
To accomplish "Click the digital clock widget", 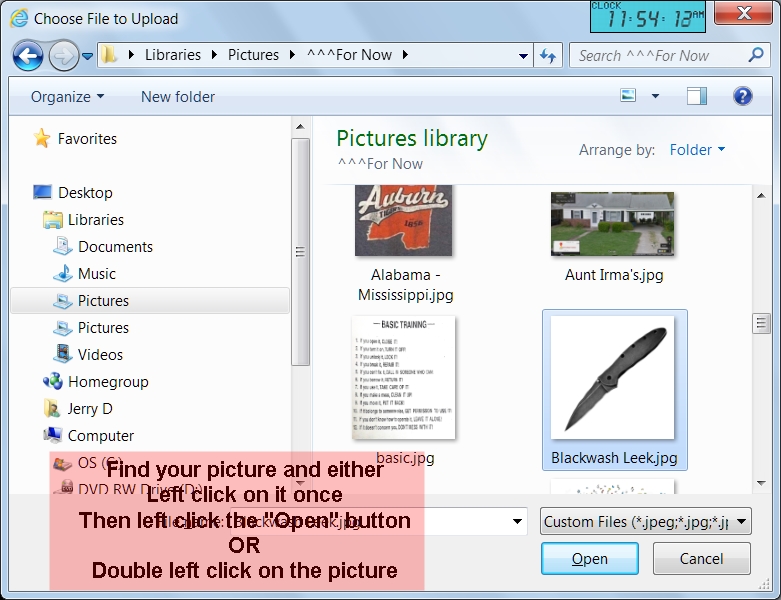I will point(648,16).
